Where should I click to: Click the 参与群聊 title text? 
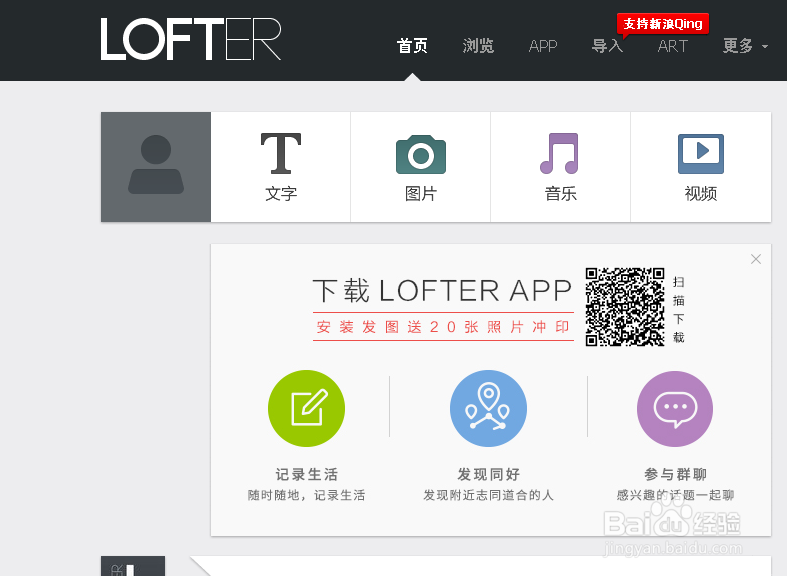pos(675,474)
